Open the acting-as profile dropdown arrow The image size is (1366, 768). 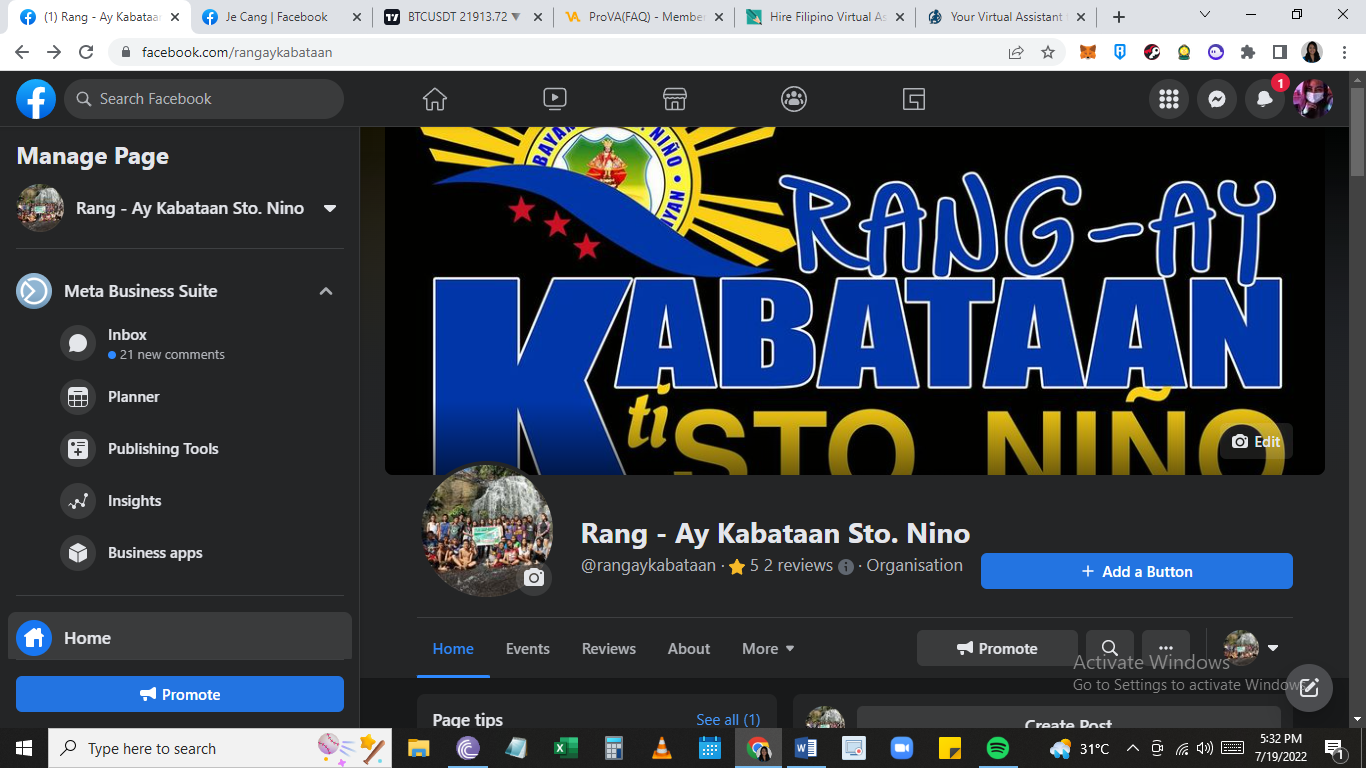(x=1273, y=648)
